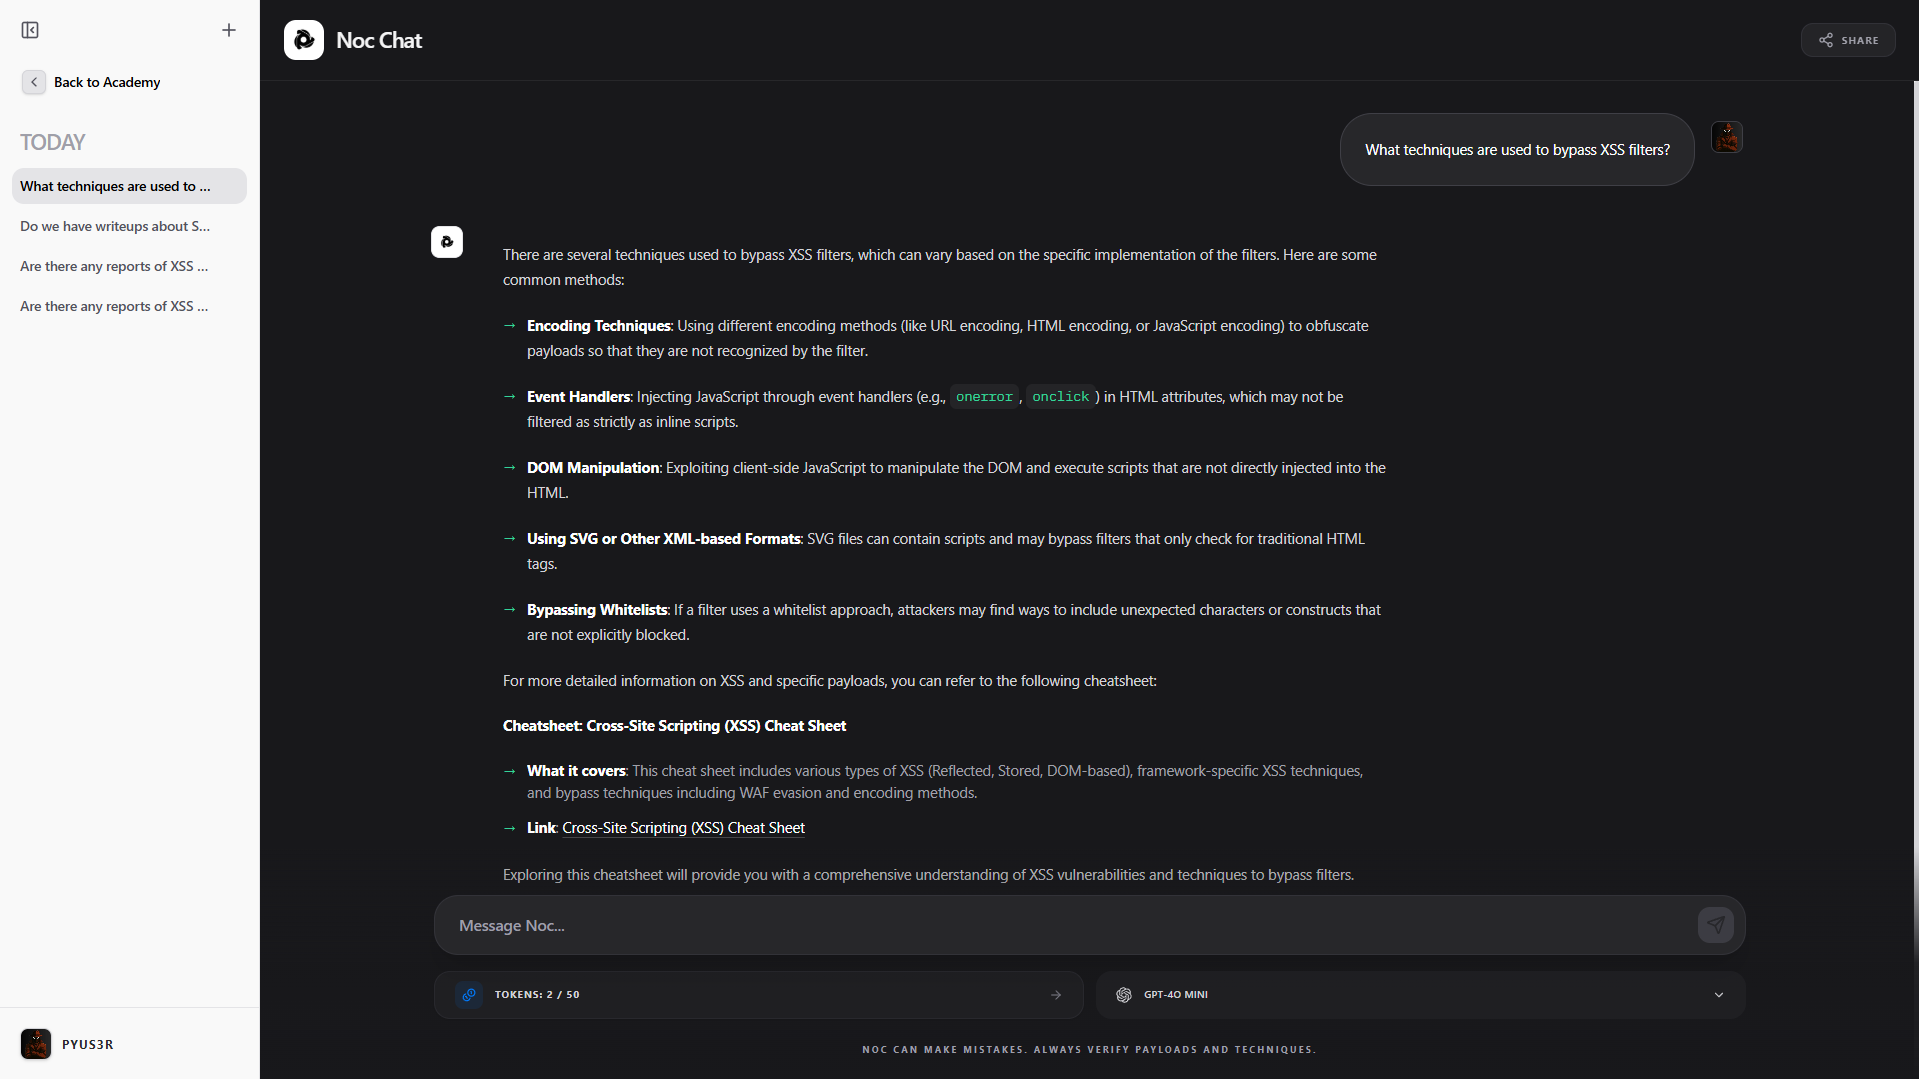Click the page vertical scrollbar
Screen dimensions: 1919x1079
click(1915, 500)
